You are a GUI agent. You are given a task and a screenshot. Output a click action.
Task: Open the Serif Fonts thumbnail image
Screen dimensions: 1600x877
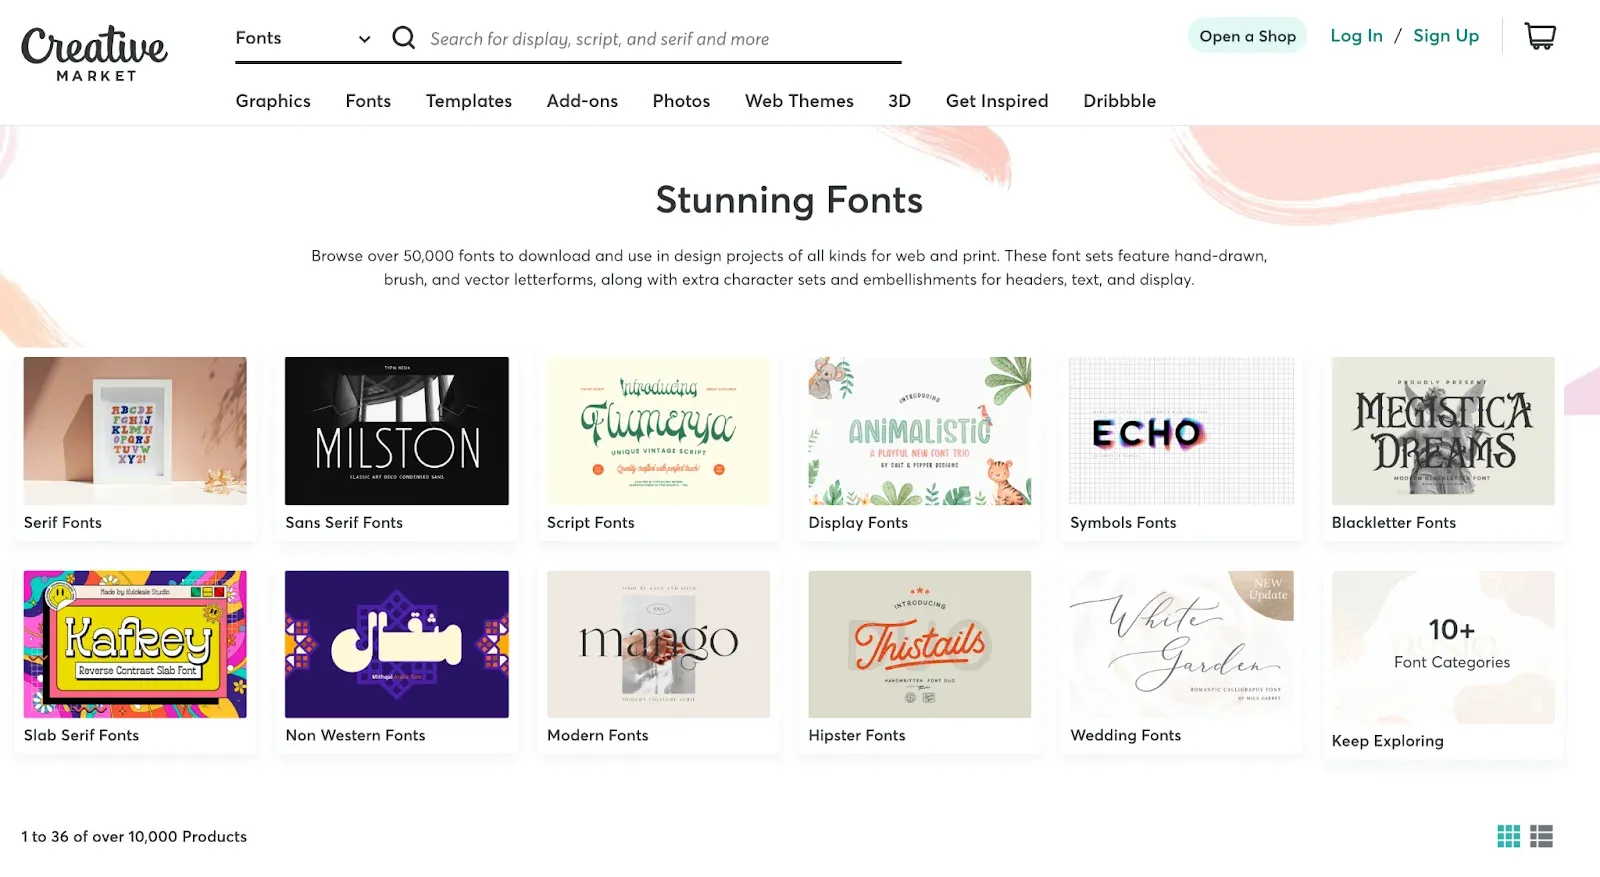pos(135,431)
